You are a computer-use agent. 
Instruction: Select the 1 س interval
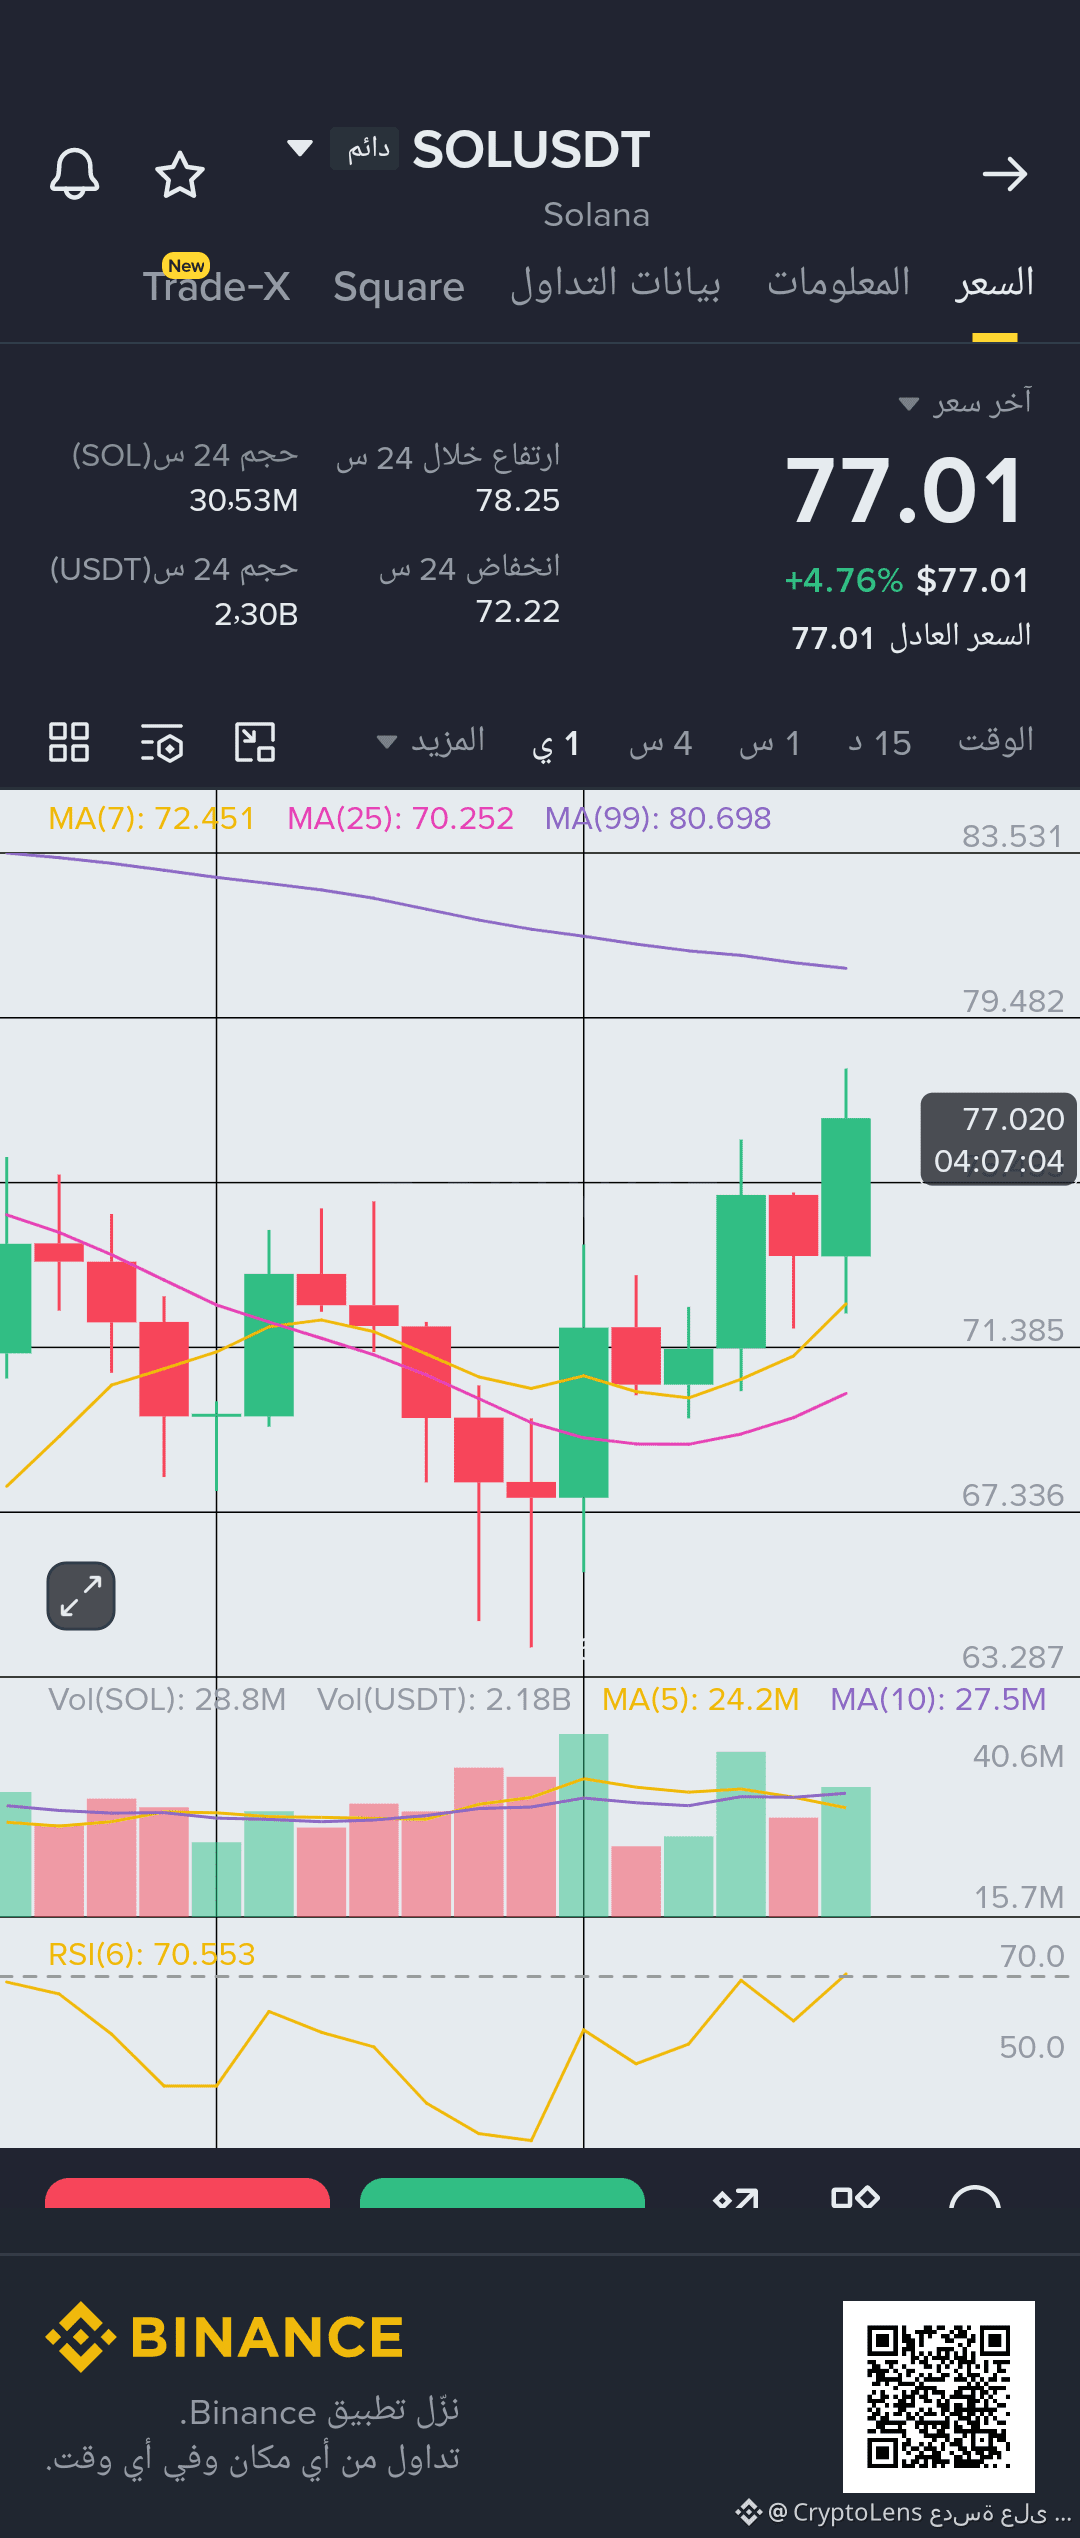[x=770, y=743]
